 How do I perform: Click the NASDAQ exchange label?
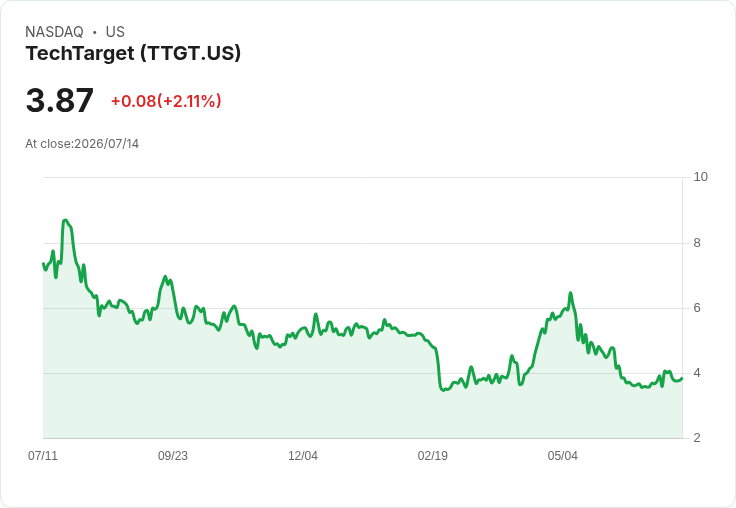pyautogui.click(x=54, y=32)
